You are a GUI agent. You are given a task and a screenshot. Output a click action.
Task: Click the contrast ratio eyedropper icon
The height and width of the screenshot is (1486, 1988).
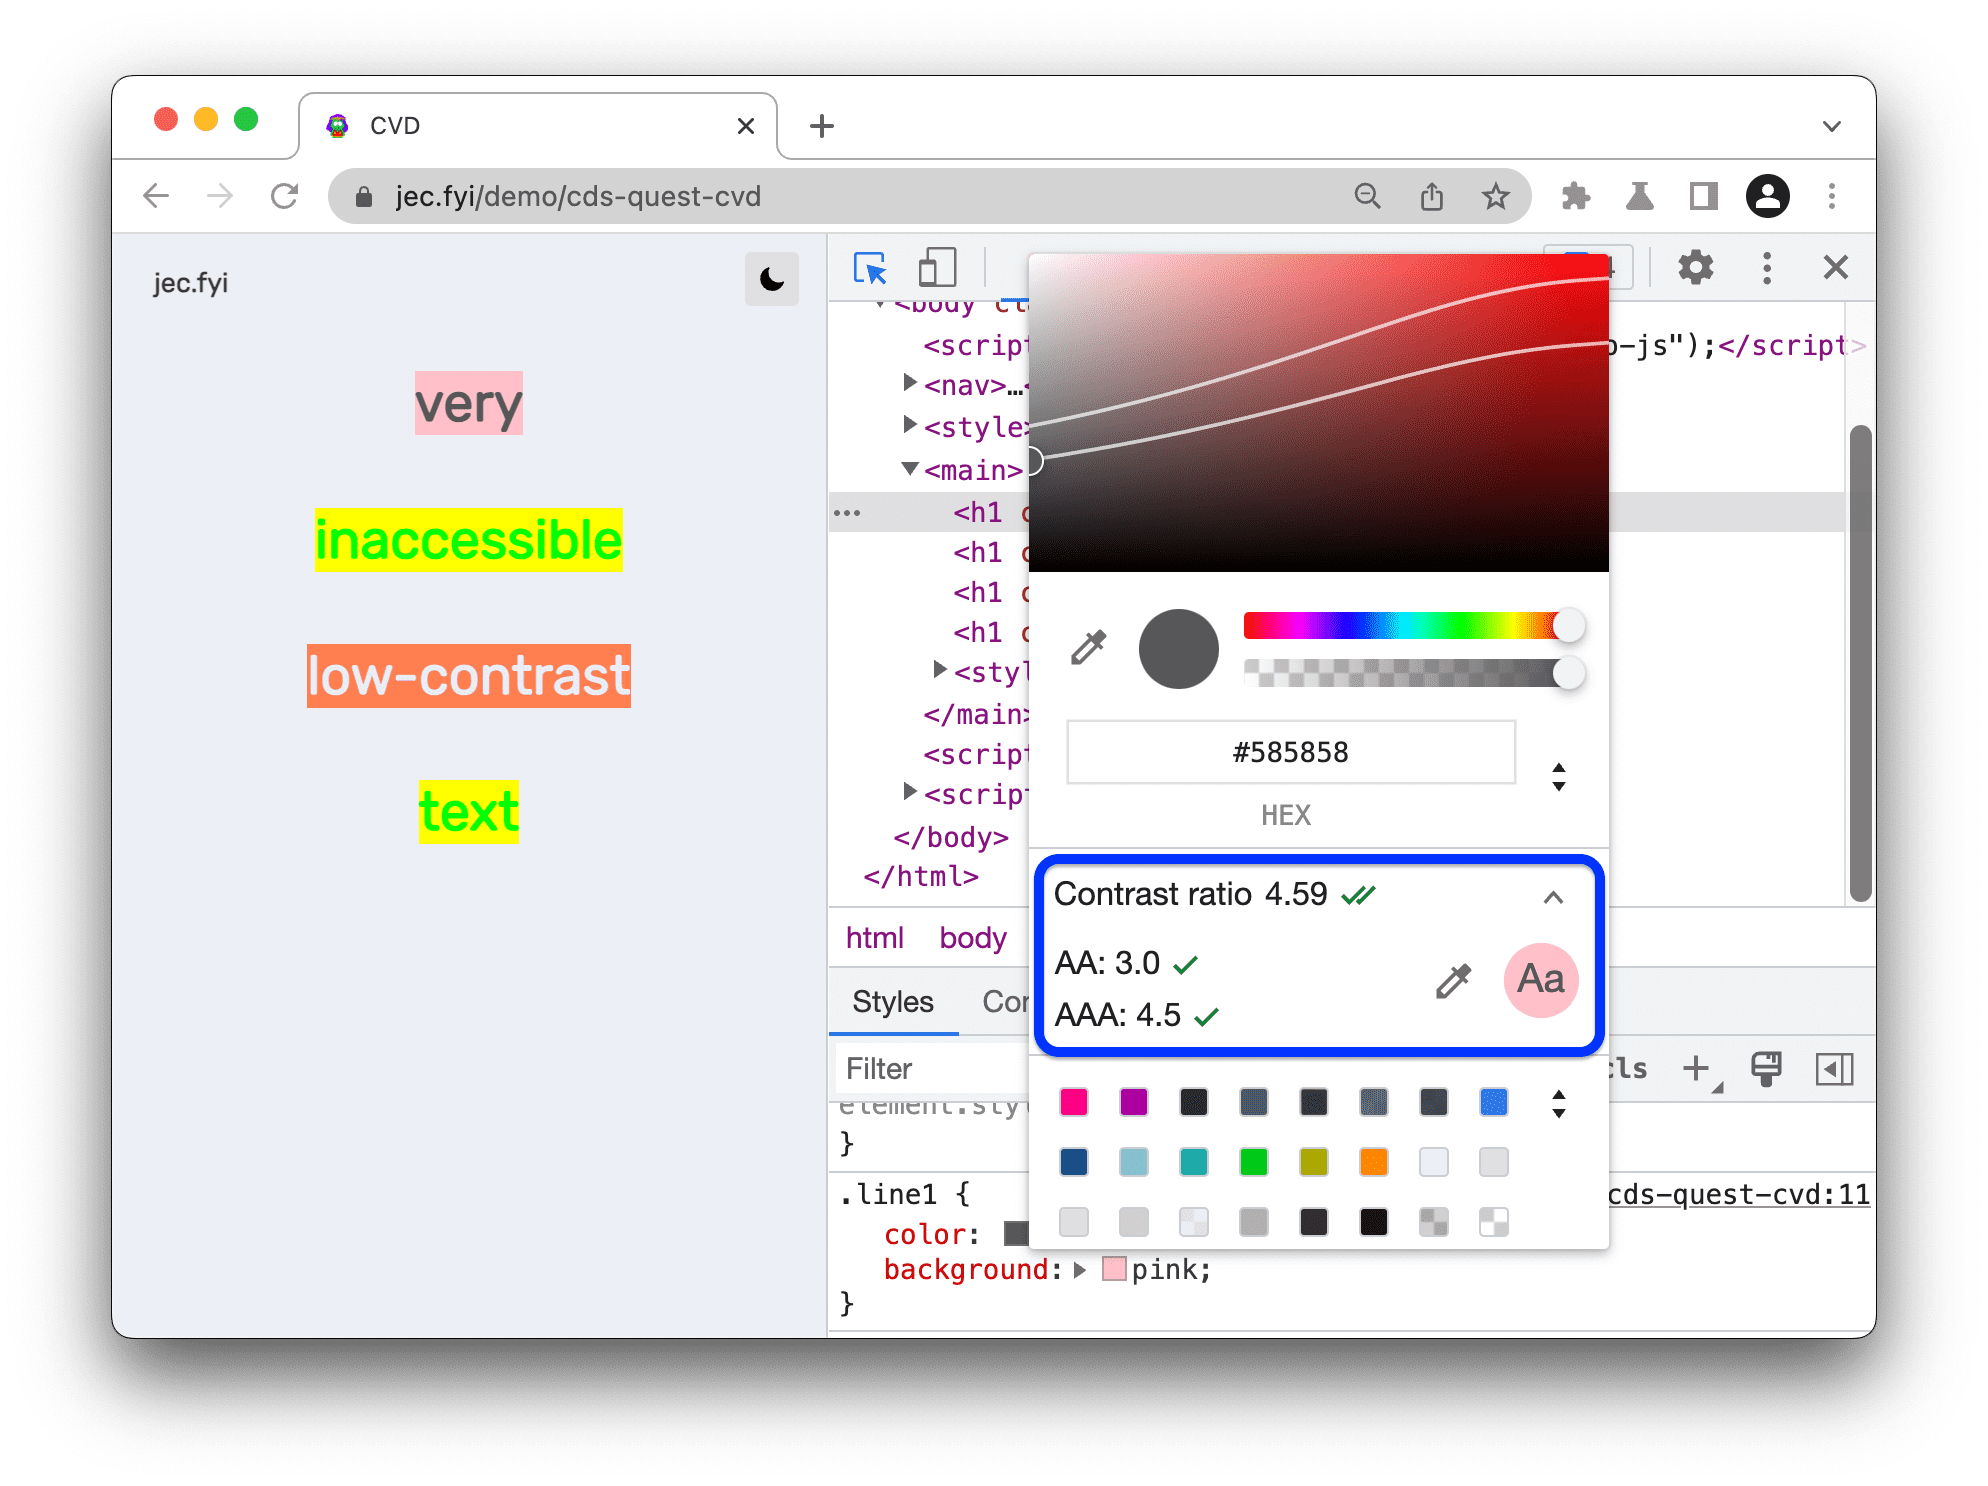point(1450,976)
